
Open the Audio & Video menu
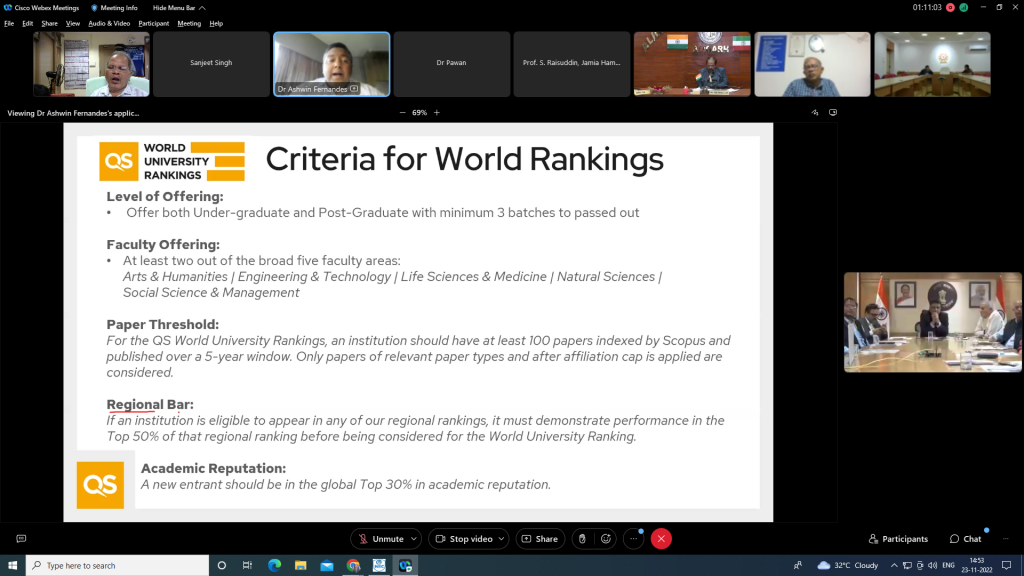[x=109, y=24]
